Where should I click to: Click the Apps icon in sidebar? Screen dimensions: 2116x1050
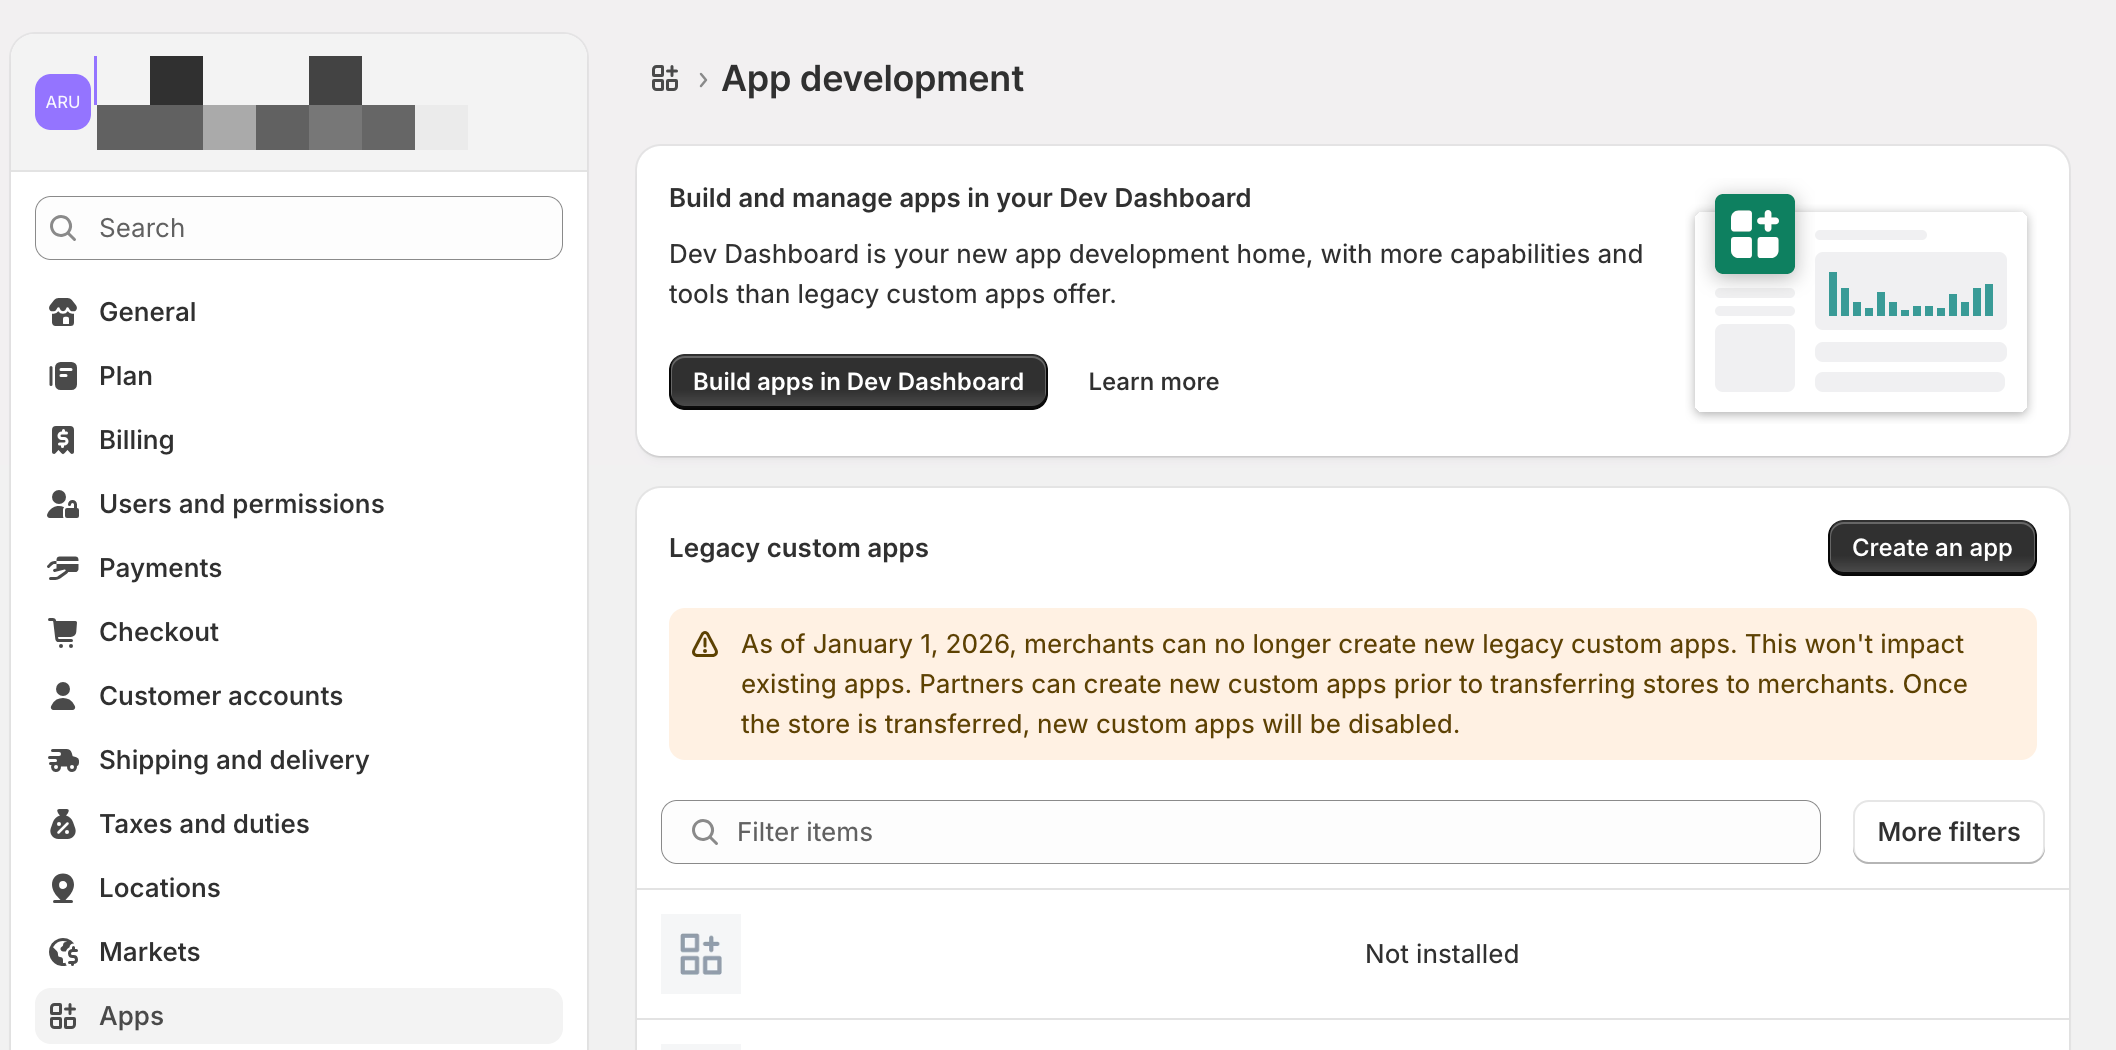pos(63,1016)
